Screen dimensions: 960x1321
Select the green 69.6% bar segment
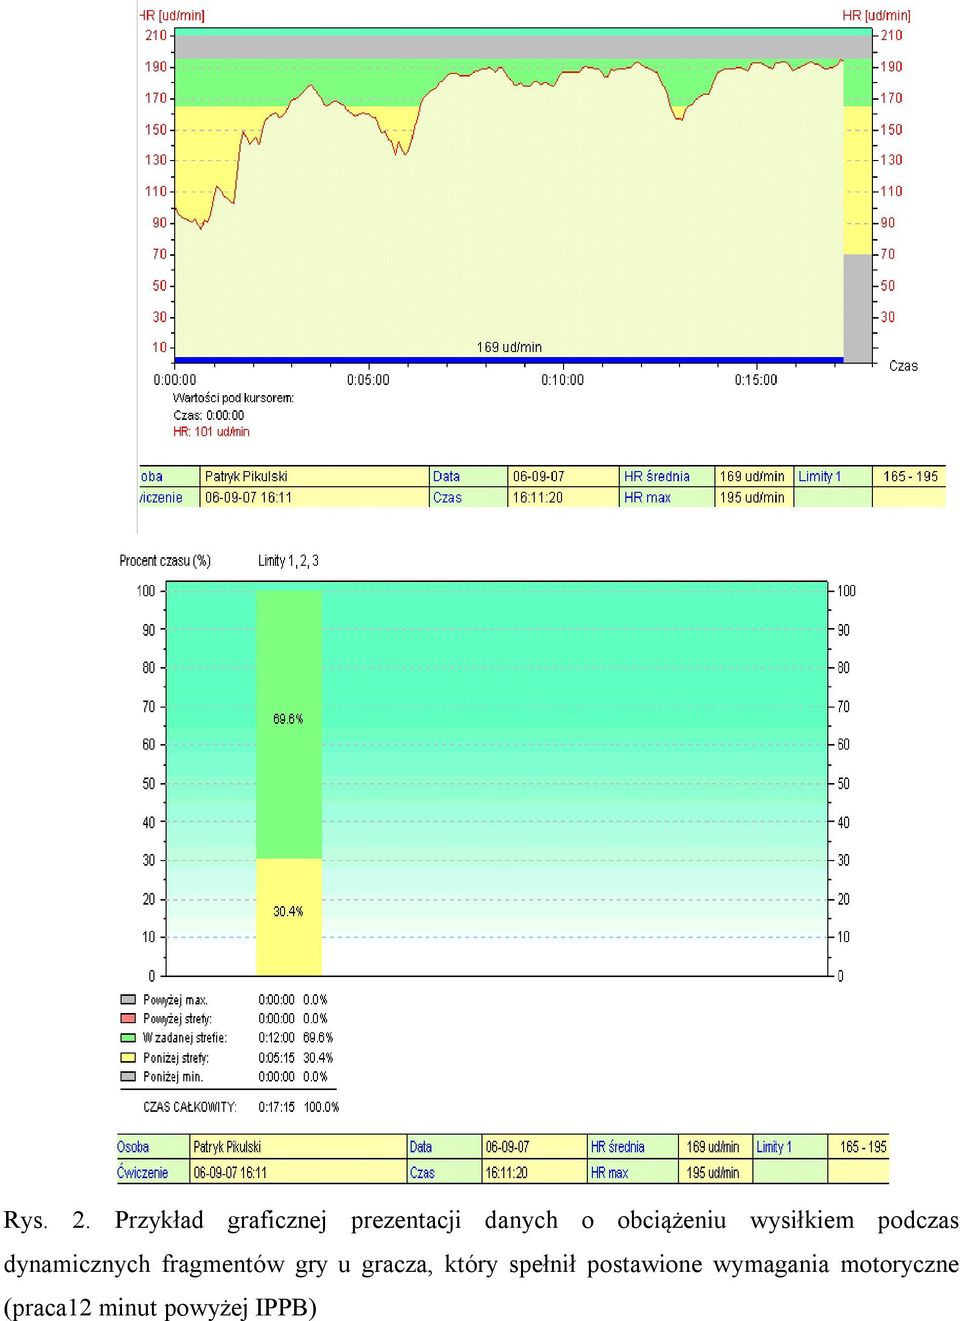click(289, 724)
